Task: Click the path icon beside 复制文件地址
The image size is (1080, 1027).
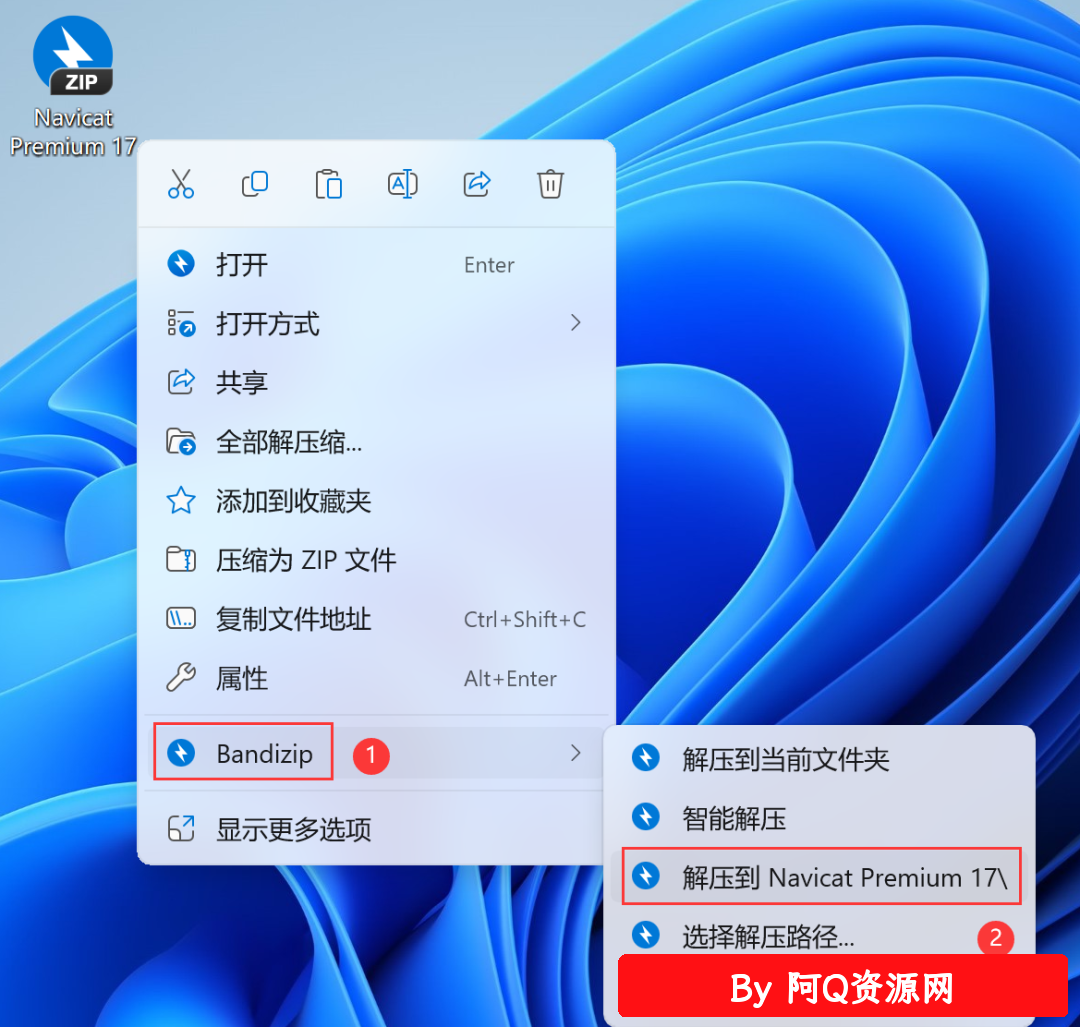Action: tap(181, 619)
